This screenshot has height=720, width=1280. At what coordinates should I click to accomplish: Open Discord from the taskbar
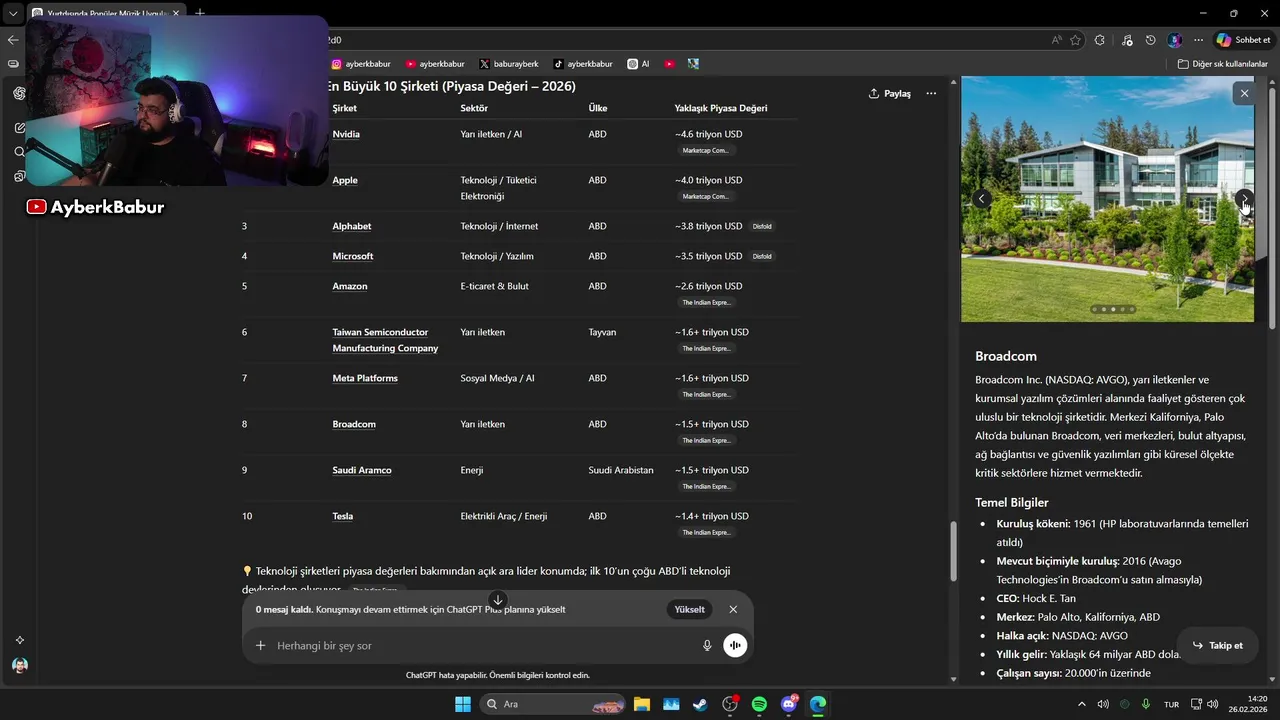click(789, 704)
